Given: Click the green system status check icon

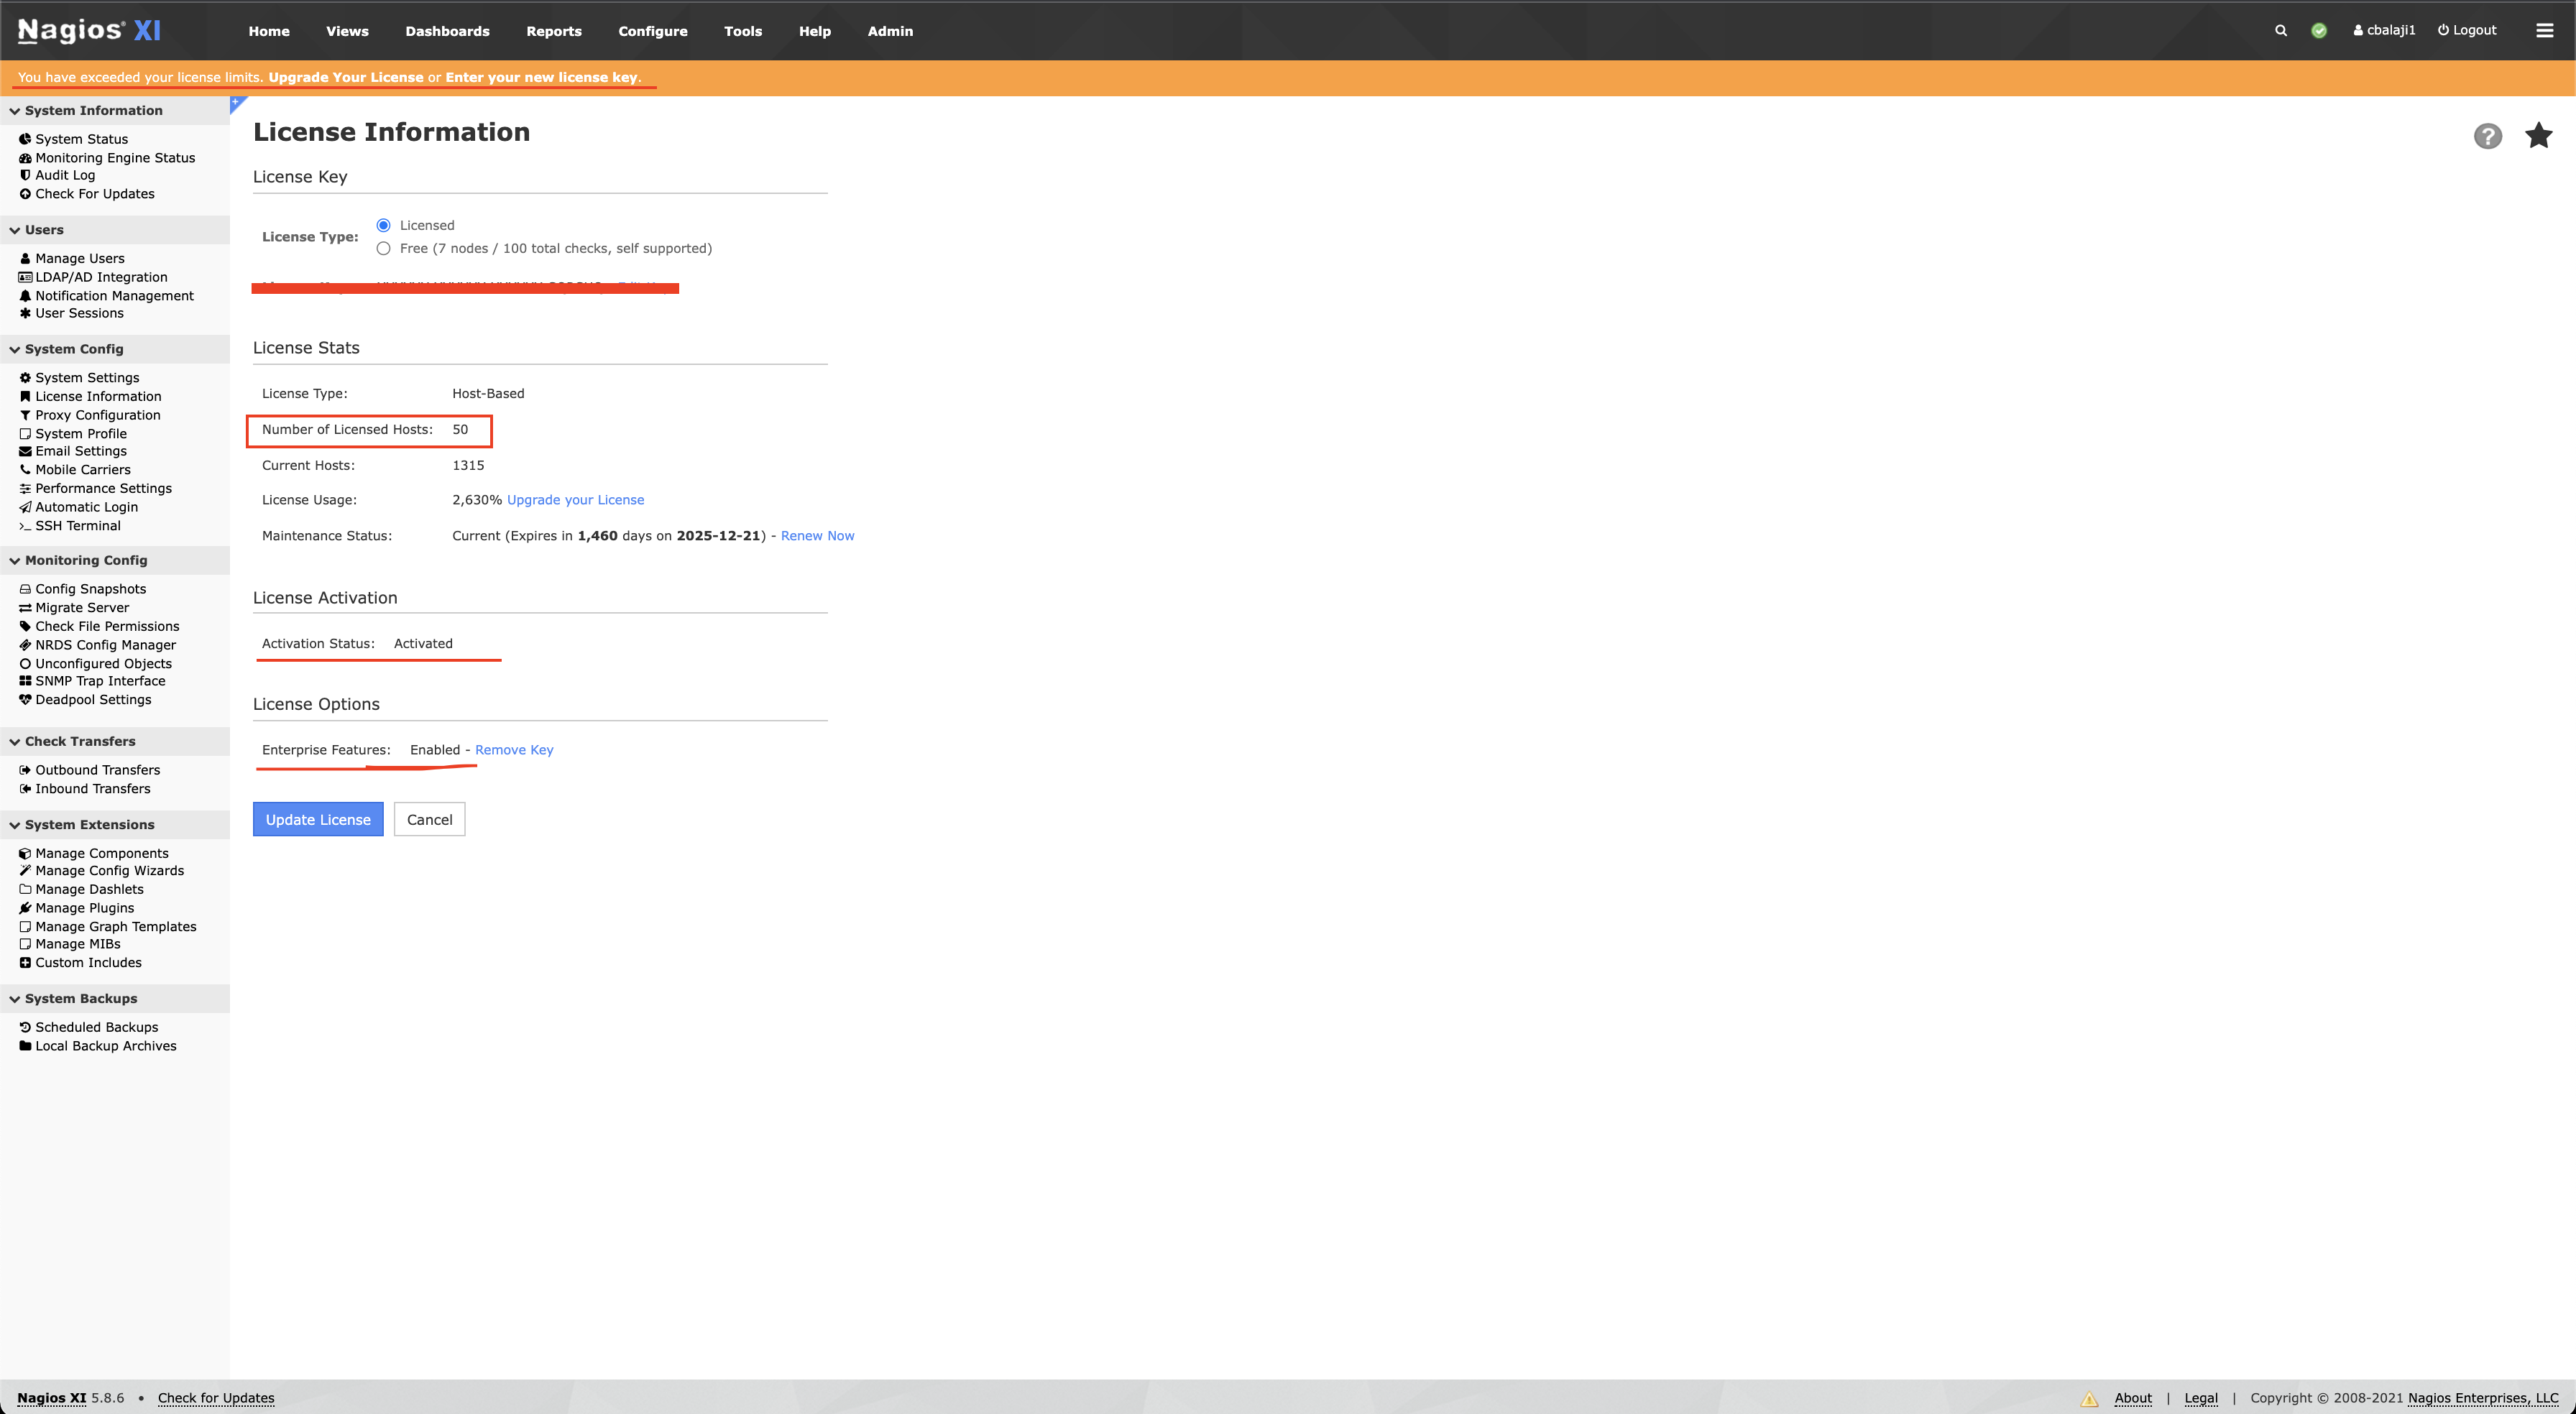Looking at the screenshot, I should 2319,30.
